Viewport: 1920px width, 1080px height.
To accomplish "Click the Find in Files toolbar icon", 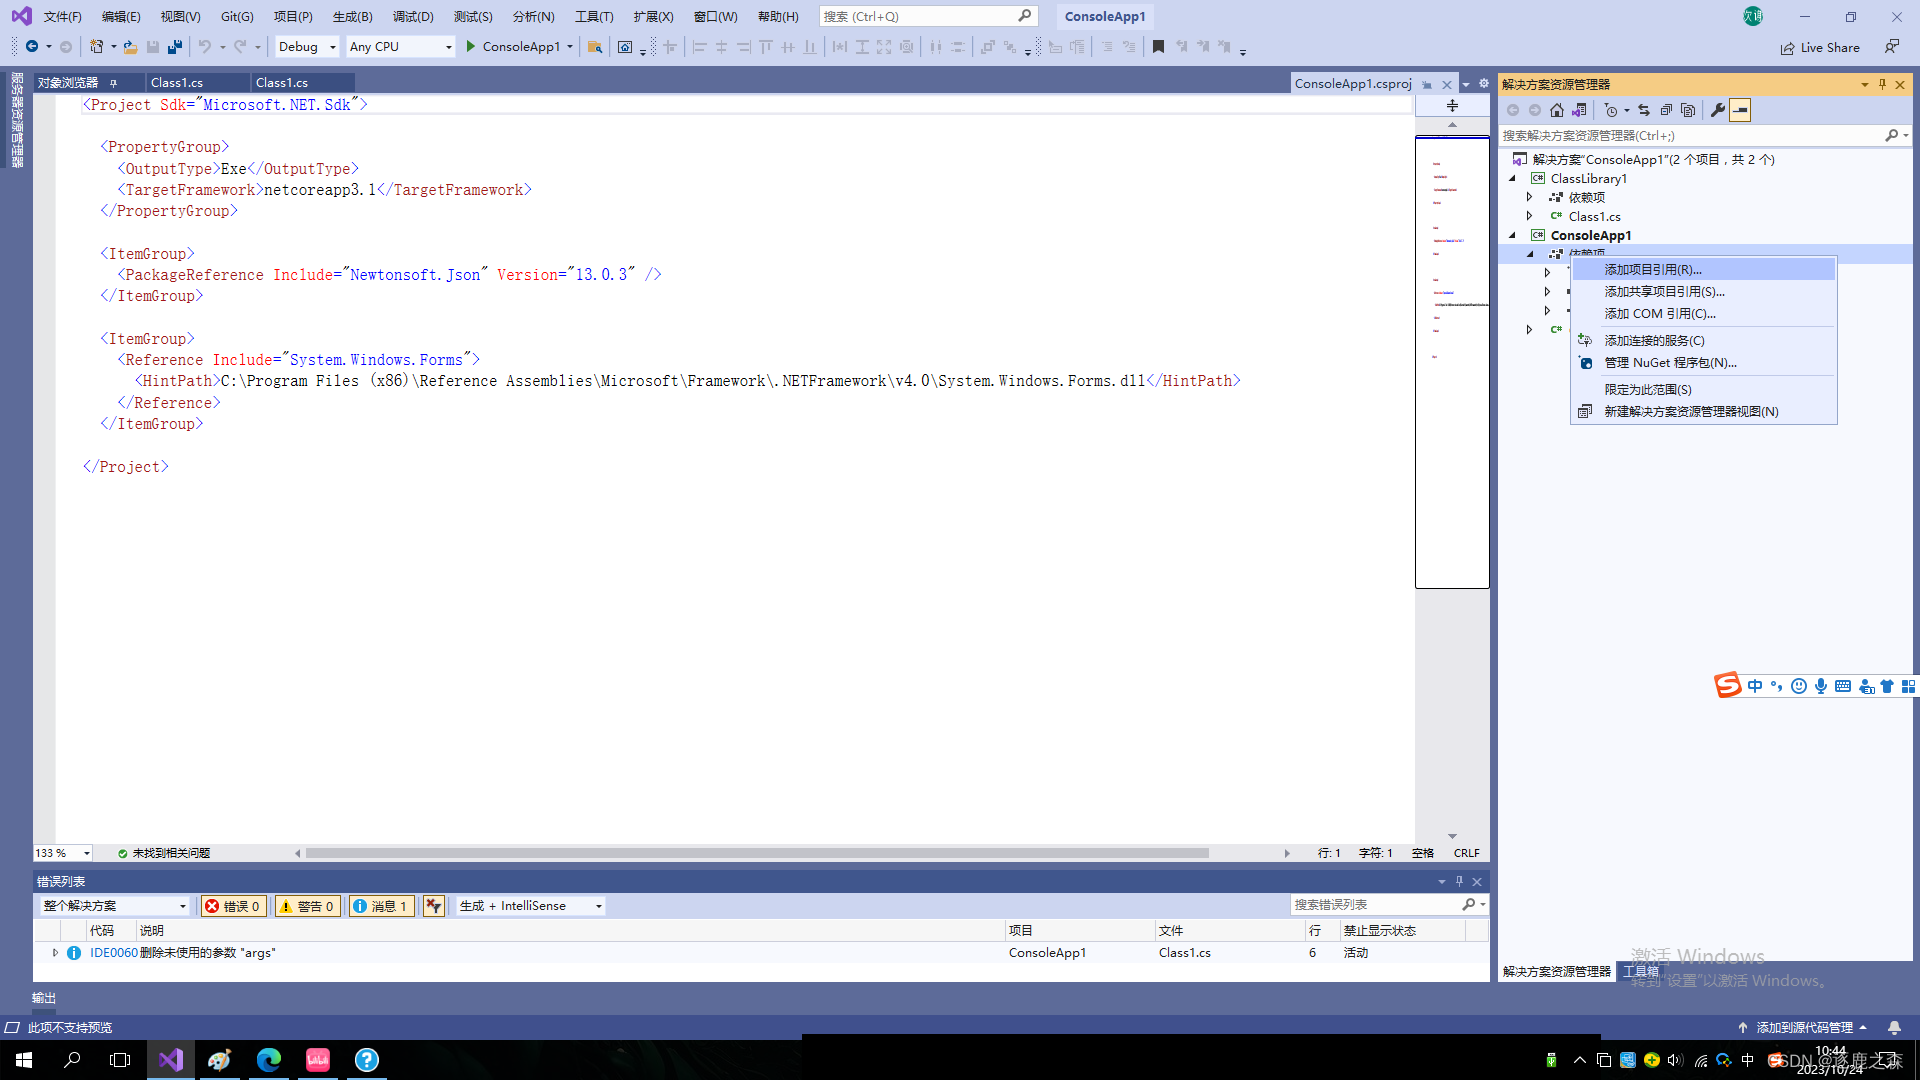I will pos(595,47).
